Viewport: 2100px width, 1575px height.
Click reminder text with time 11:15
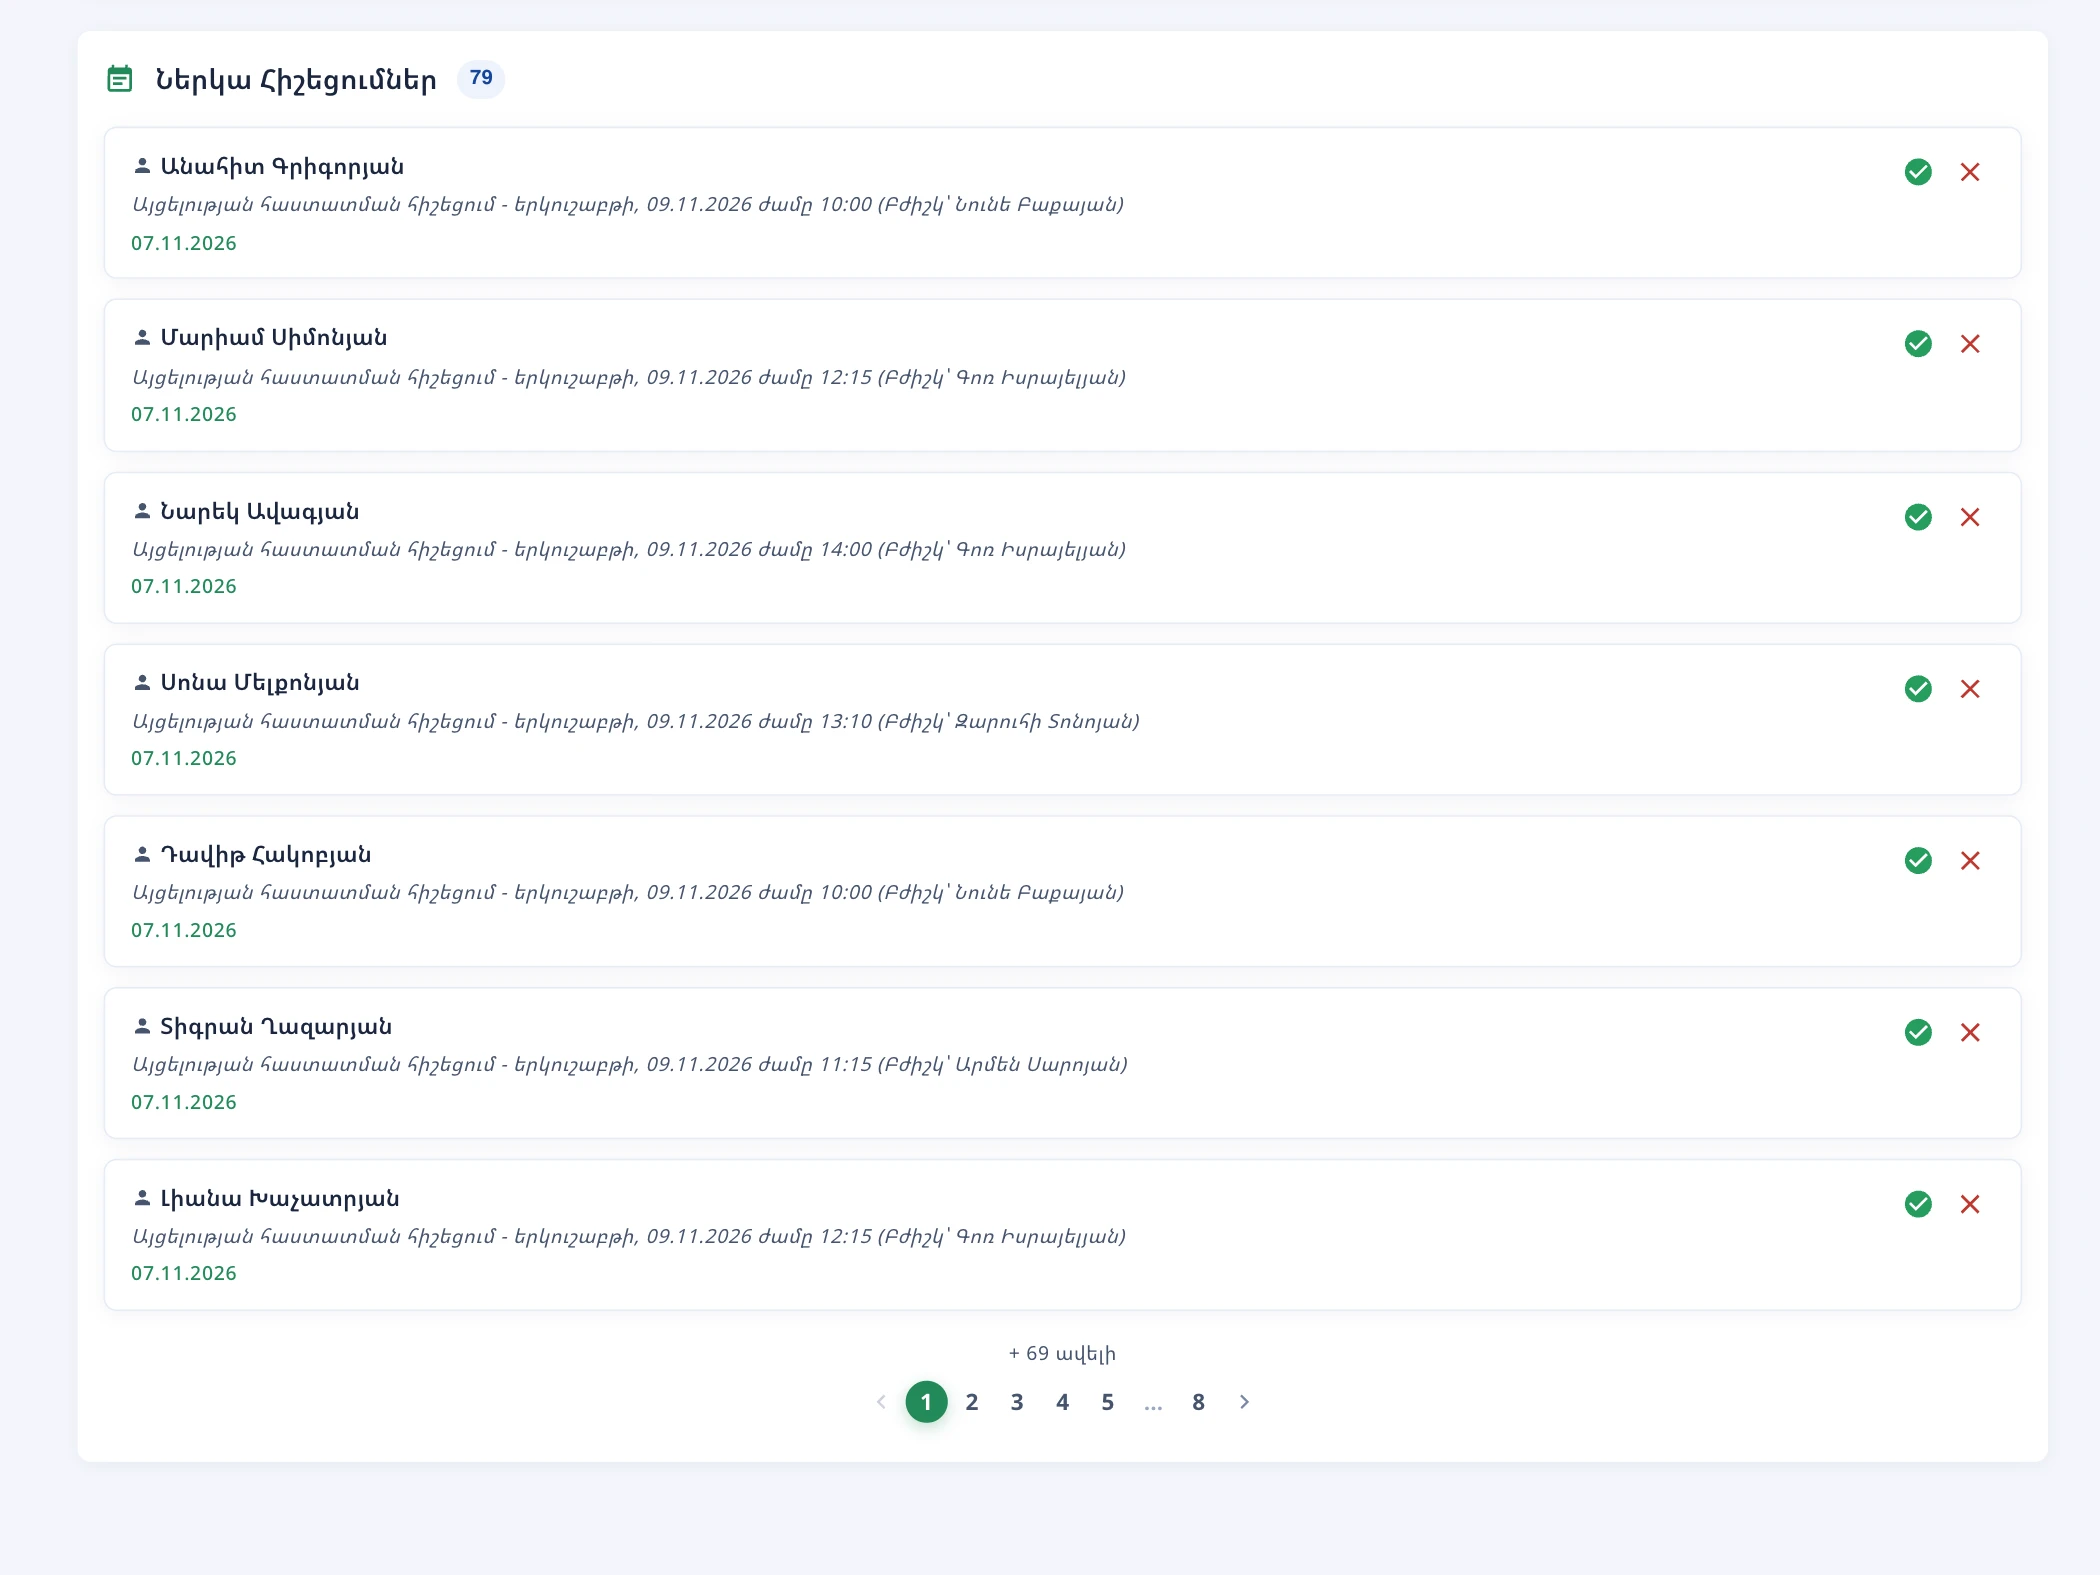tap(630, 1065)
